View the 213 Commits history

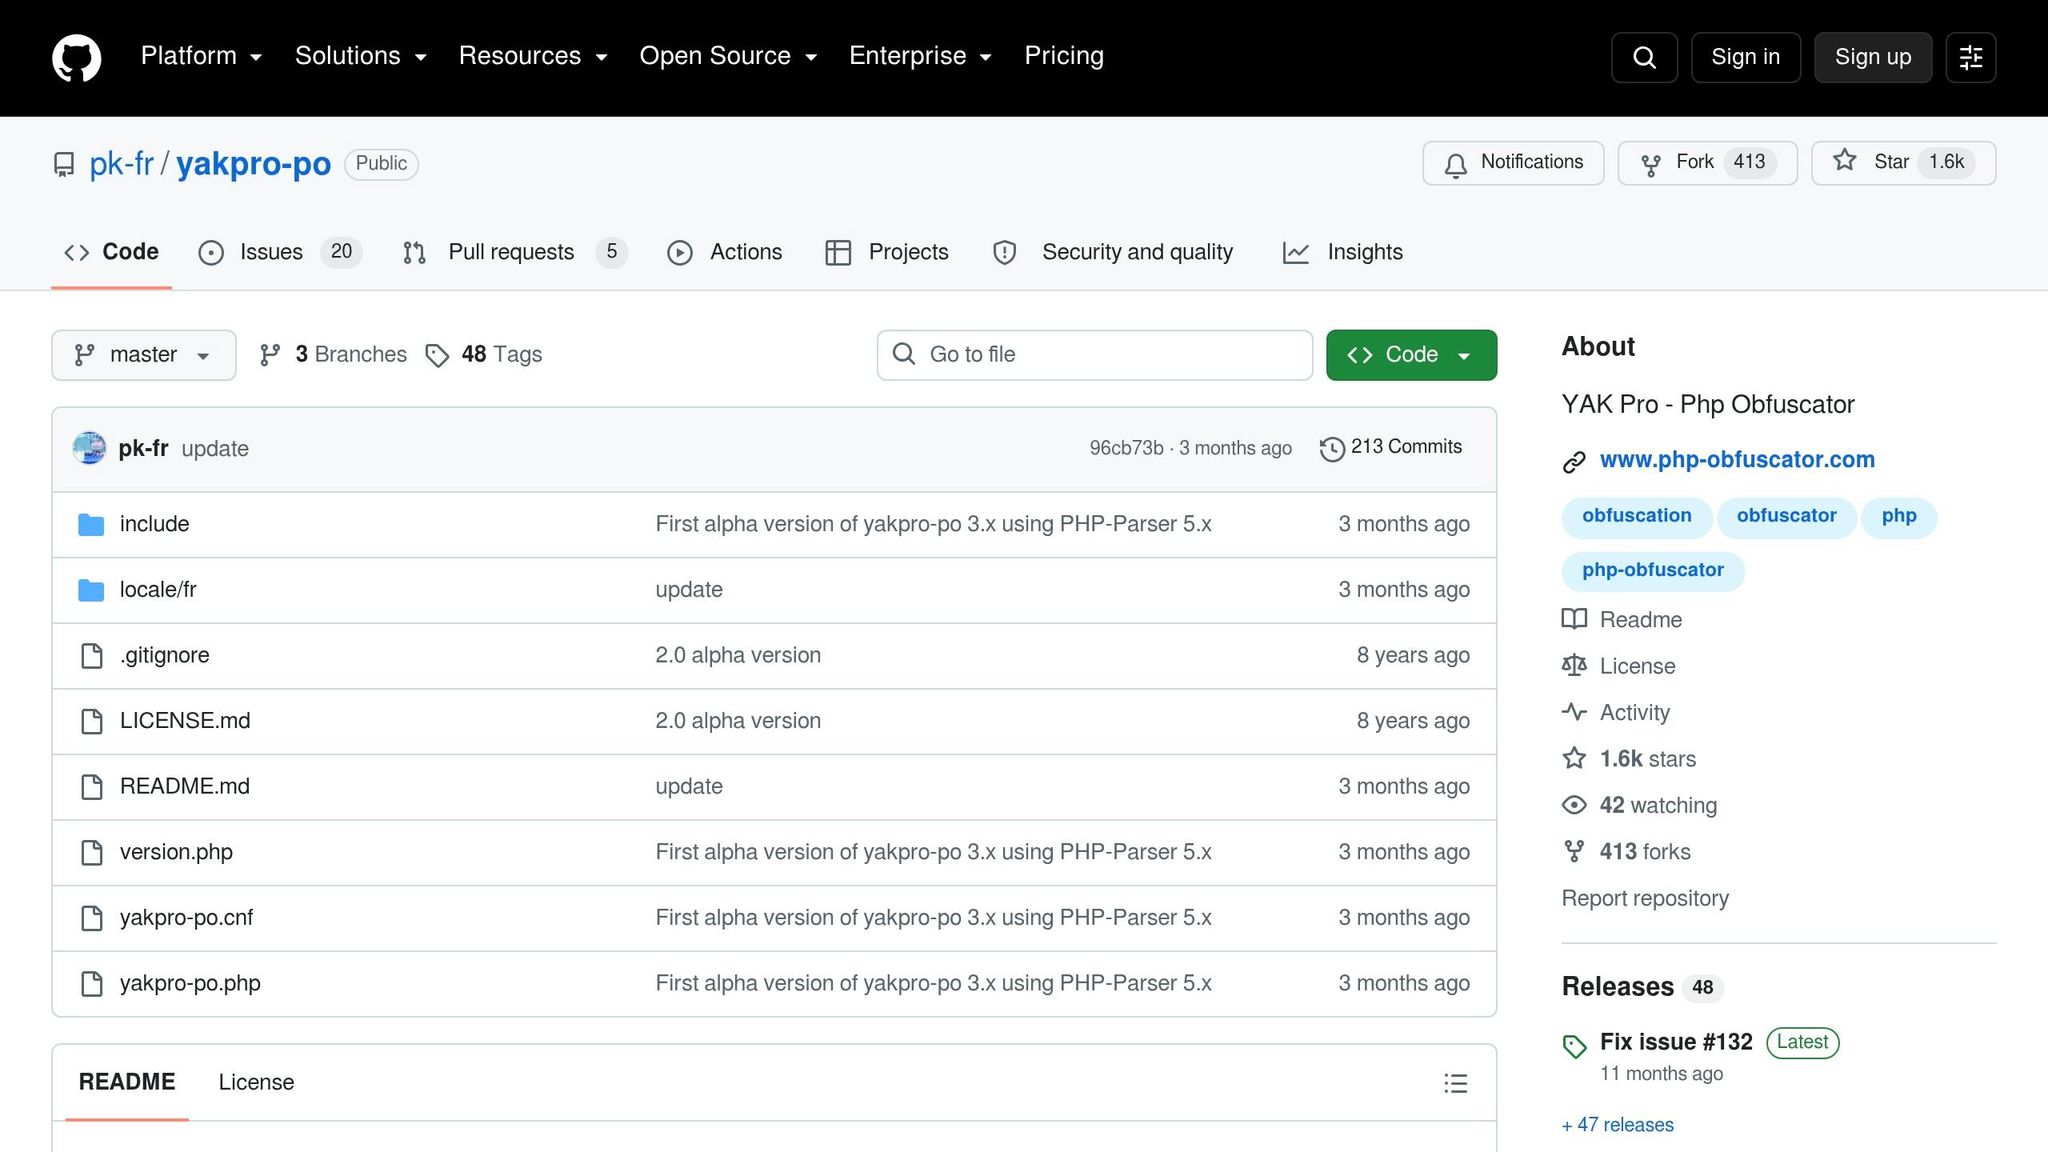(1391, 448)
